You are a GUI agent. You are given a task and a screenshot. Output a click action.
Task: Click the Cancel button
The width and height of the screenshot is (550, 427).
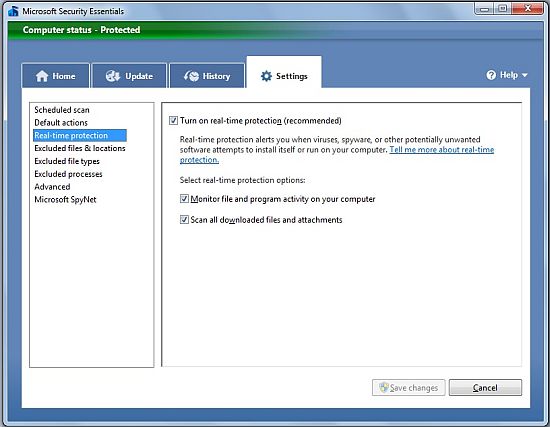pos(485,387)
